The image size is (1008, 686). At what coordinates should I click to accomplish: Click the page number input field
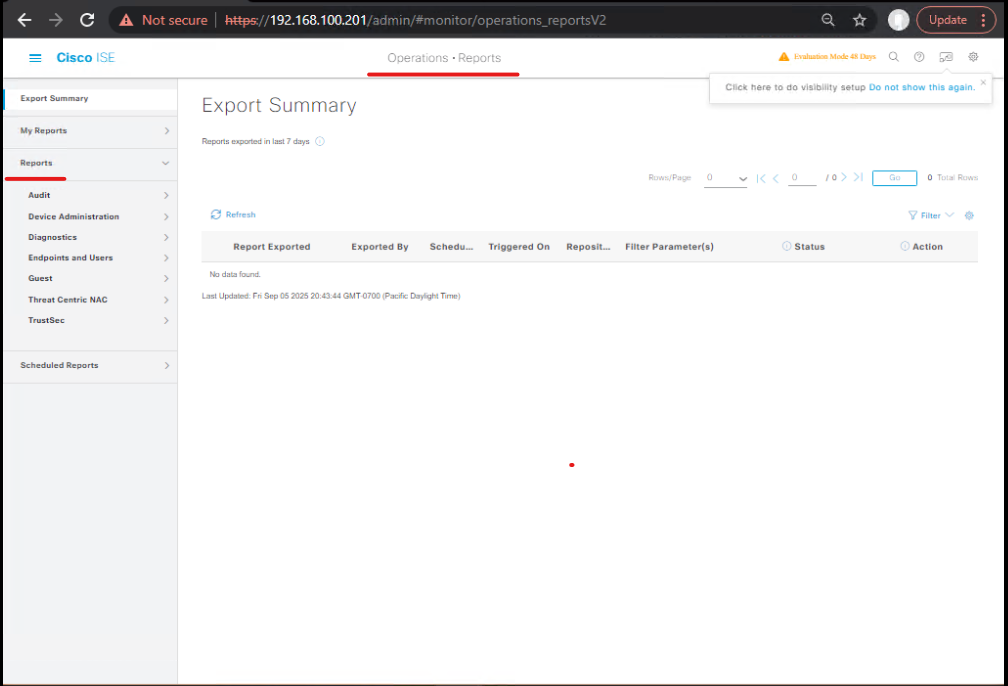pyautogui.click(x=802, y=177)
